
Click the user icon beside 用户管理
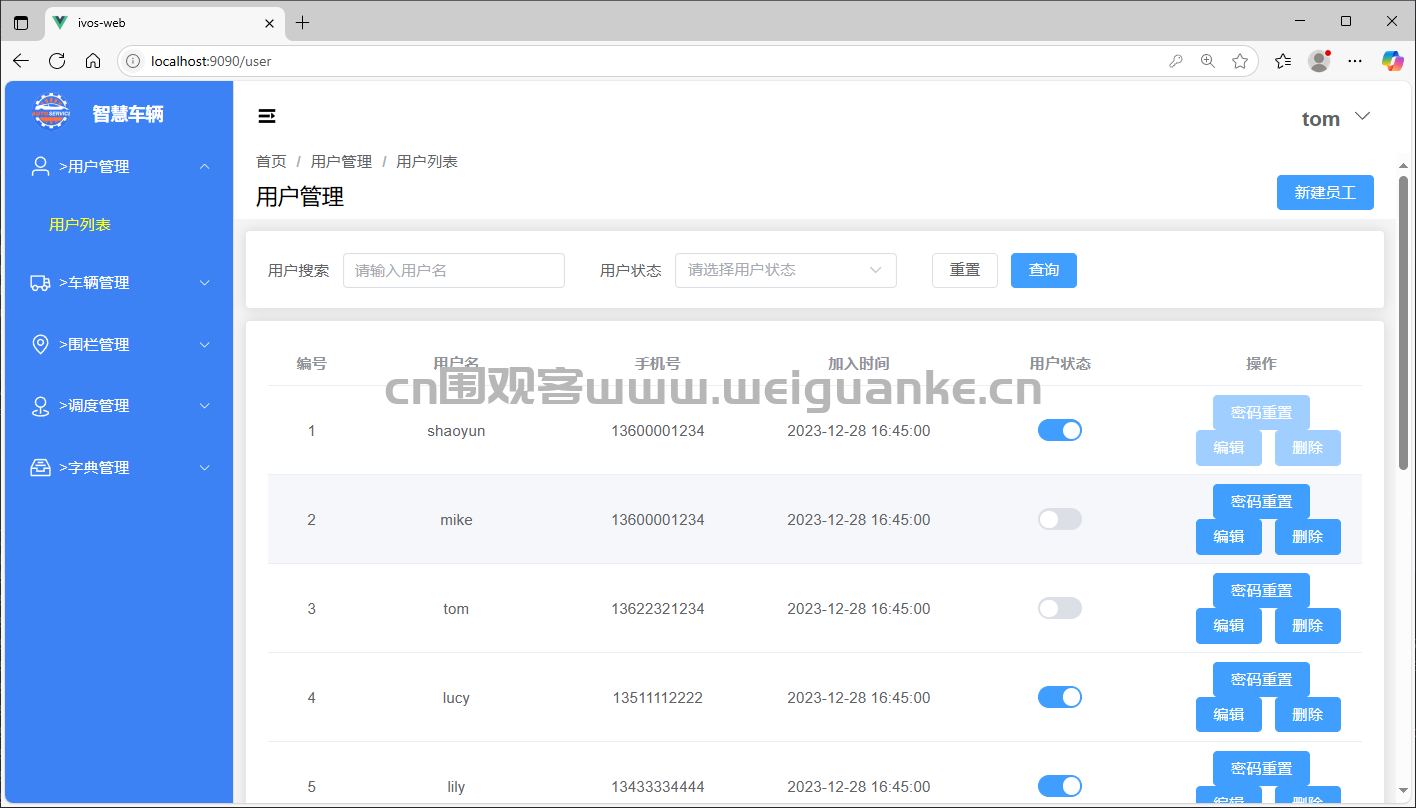point(41,167)
